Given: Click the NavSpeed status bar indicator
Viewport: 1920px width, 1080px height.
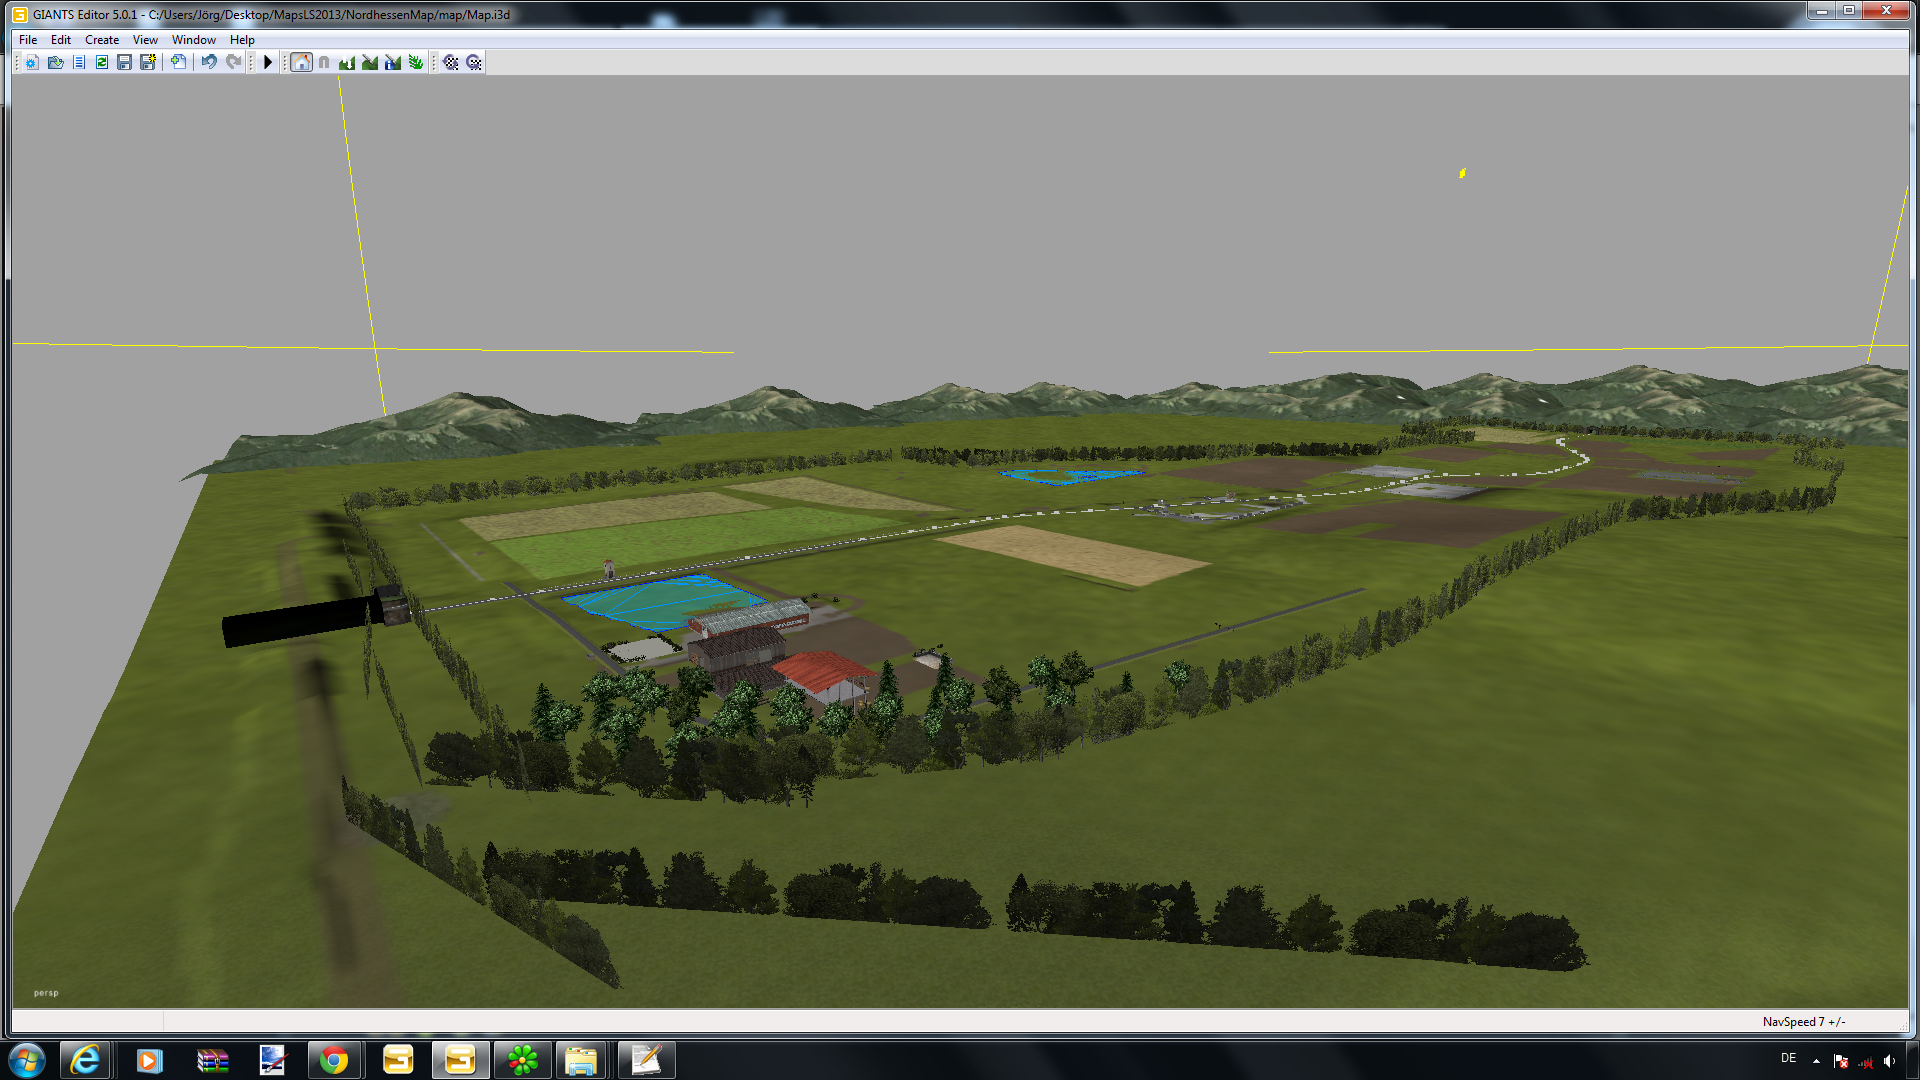Looking at the screenshot, I should 1803,1021.
